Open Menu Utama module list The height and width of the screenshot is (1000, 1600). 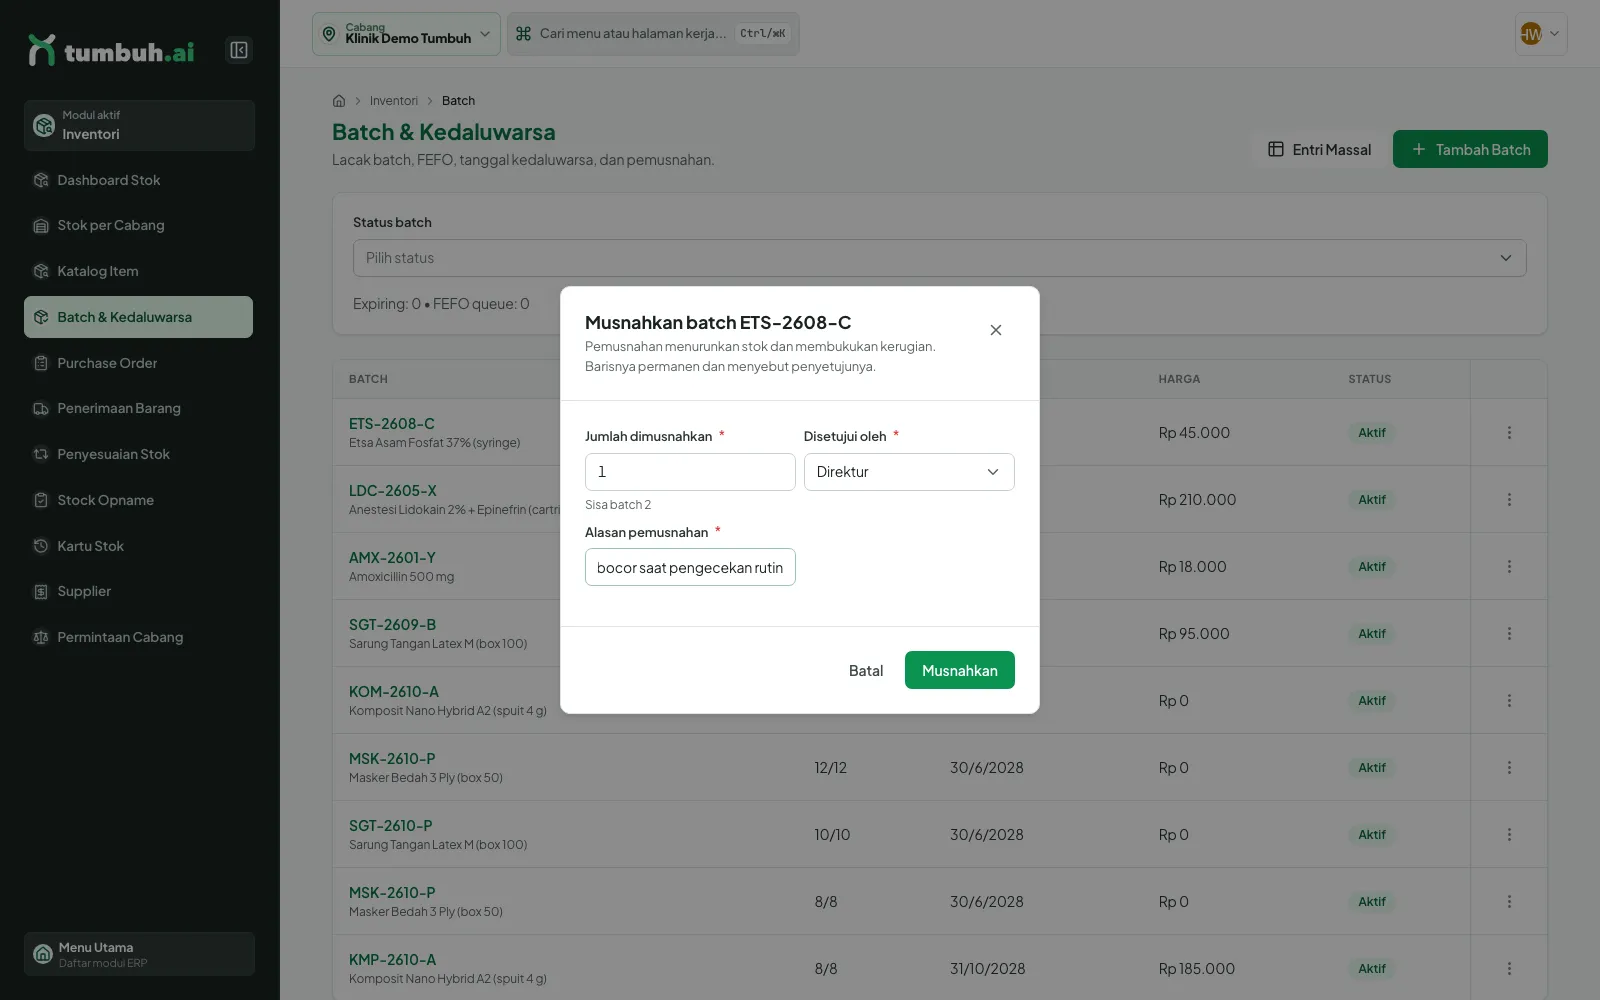(x=139, y=954)
